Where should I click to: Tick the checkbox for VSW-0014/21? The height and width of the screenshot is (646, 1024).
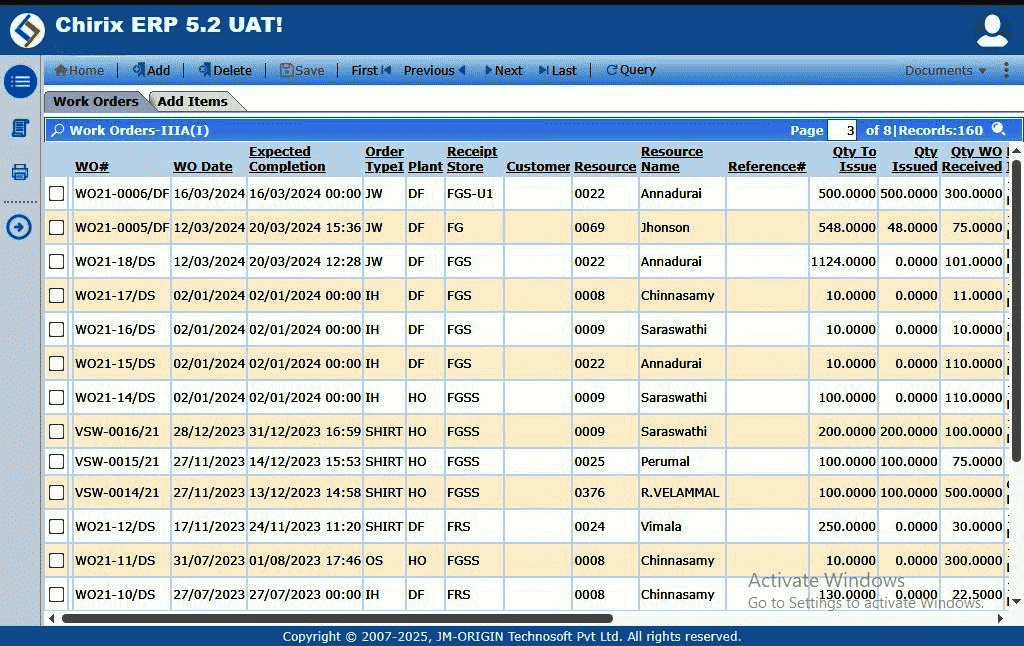click(57, 493)
